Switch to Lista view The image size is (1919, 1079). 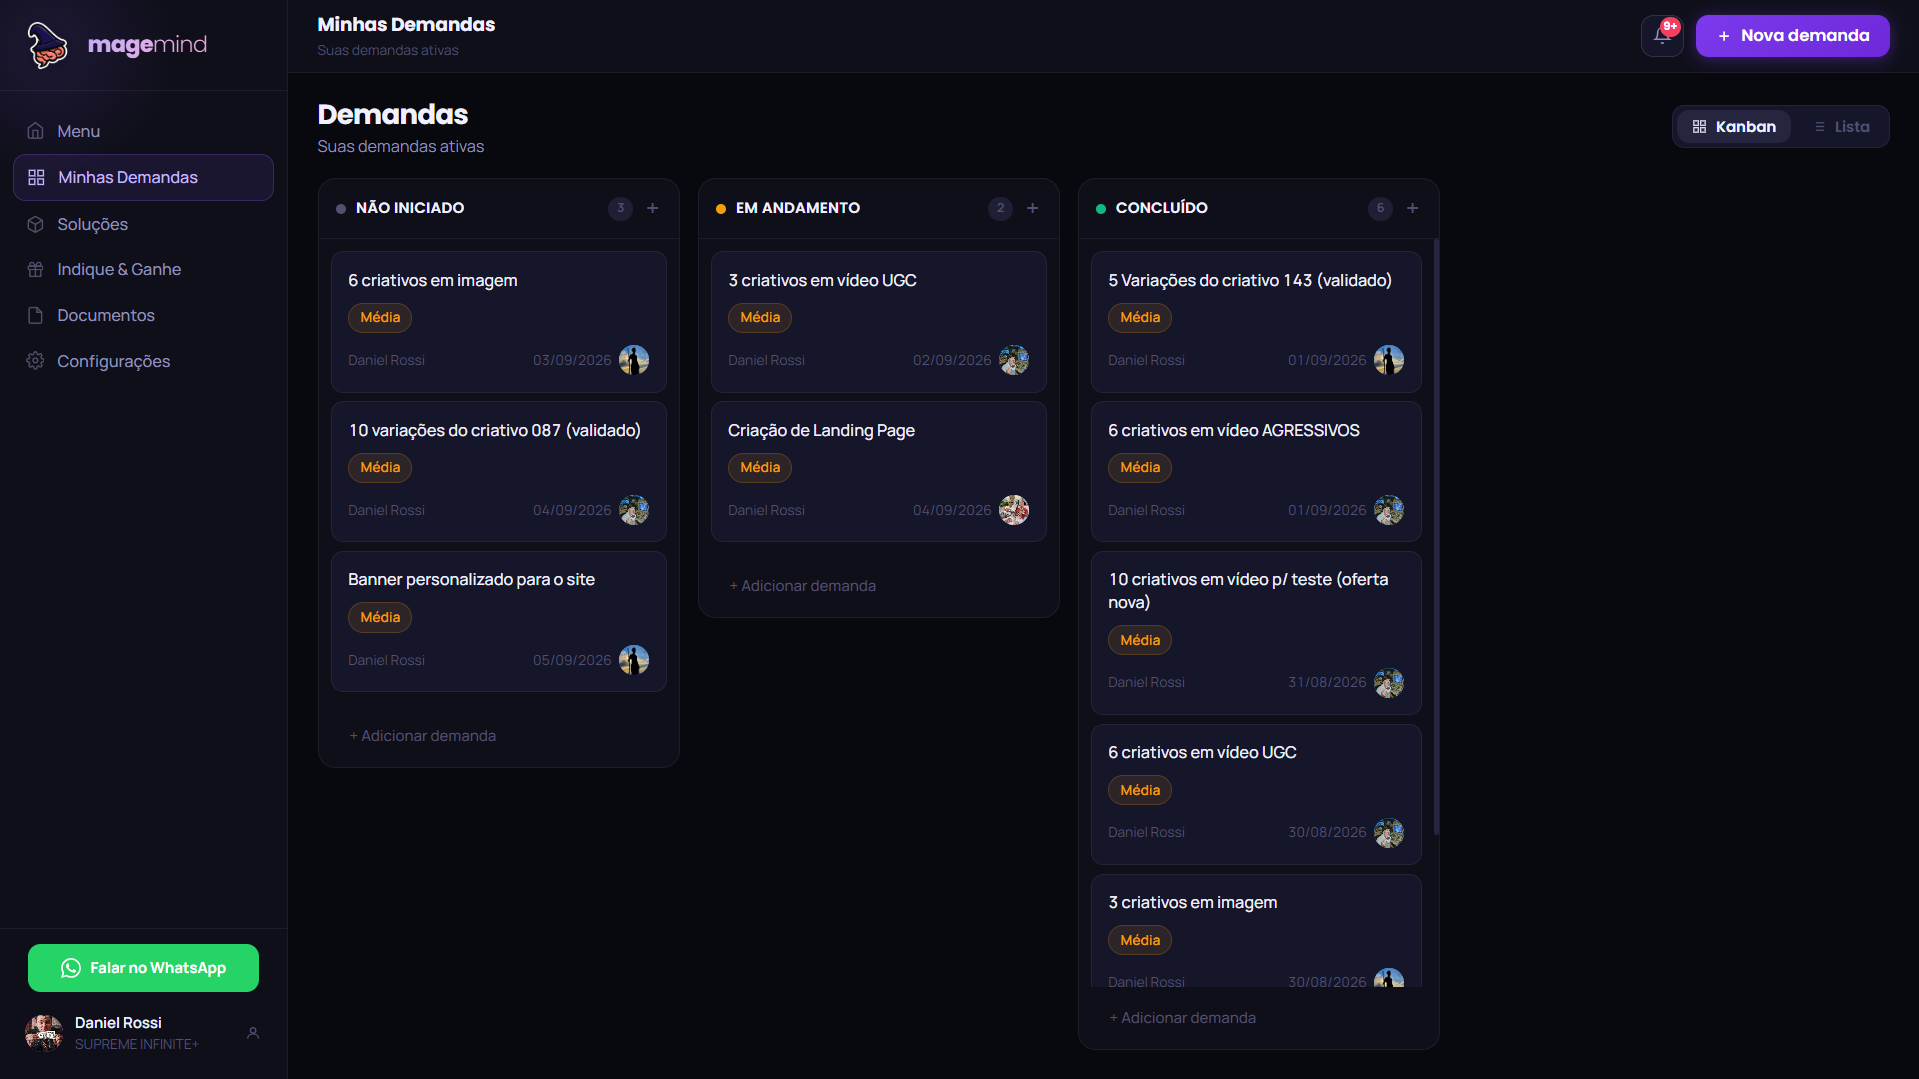click(1841, 127)
